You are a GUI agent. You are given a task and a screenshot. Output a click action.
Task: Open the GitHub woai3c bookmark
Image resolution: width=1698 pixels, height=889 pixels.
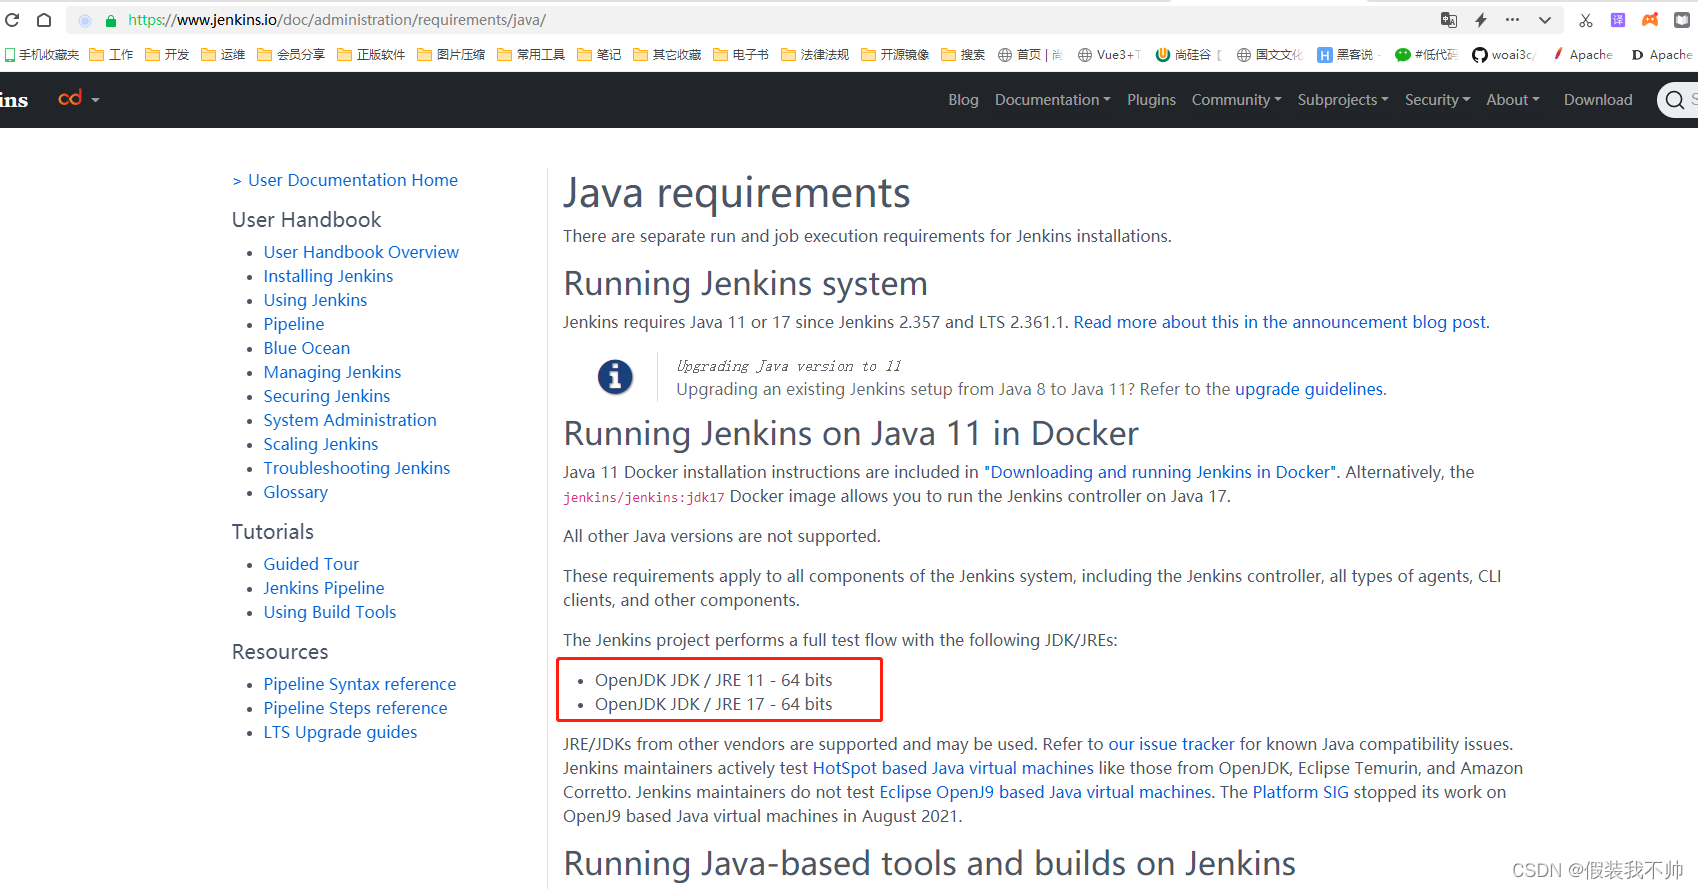point(1503,55)
